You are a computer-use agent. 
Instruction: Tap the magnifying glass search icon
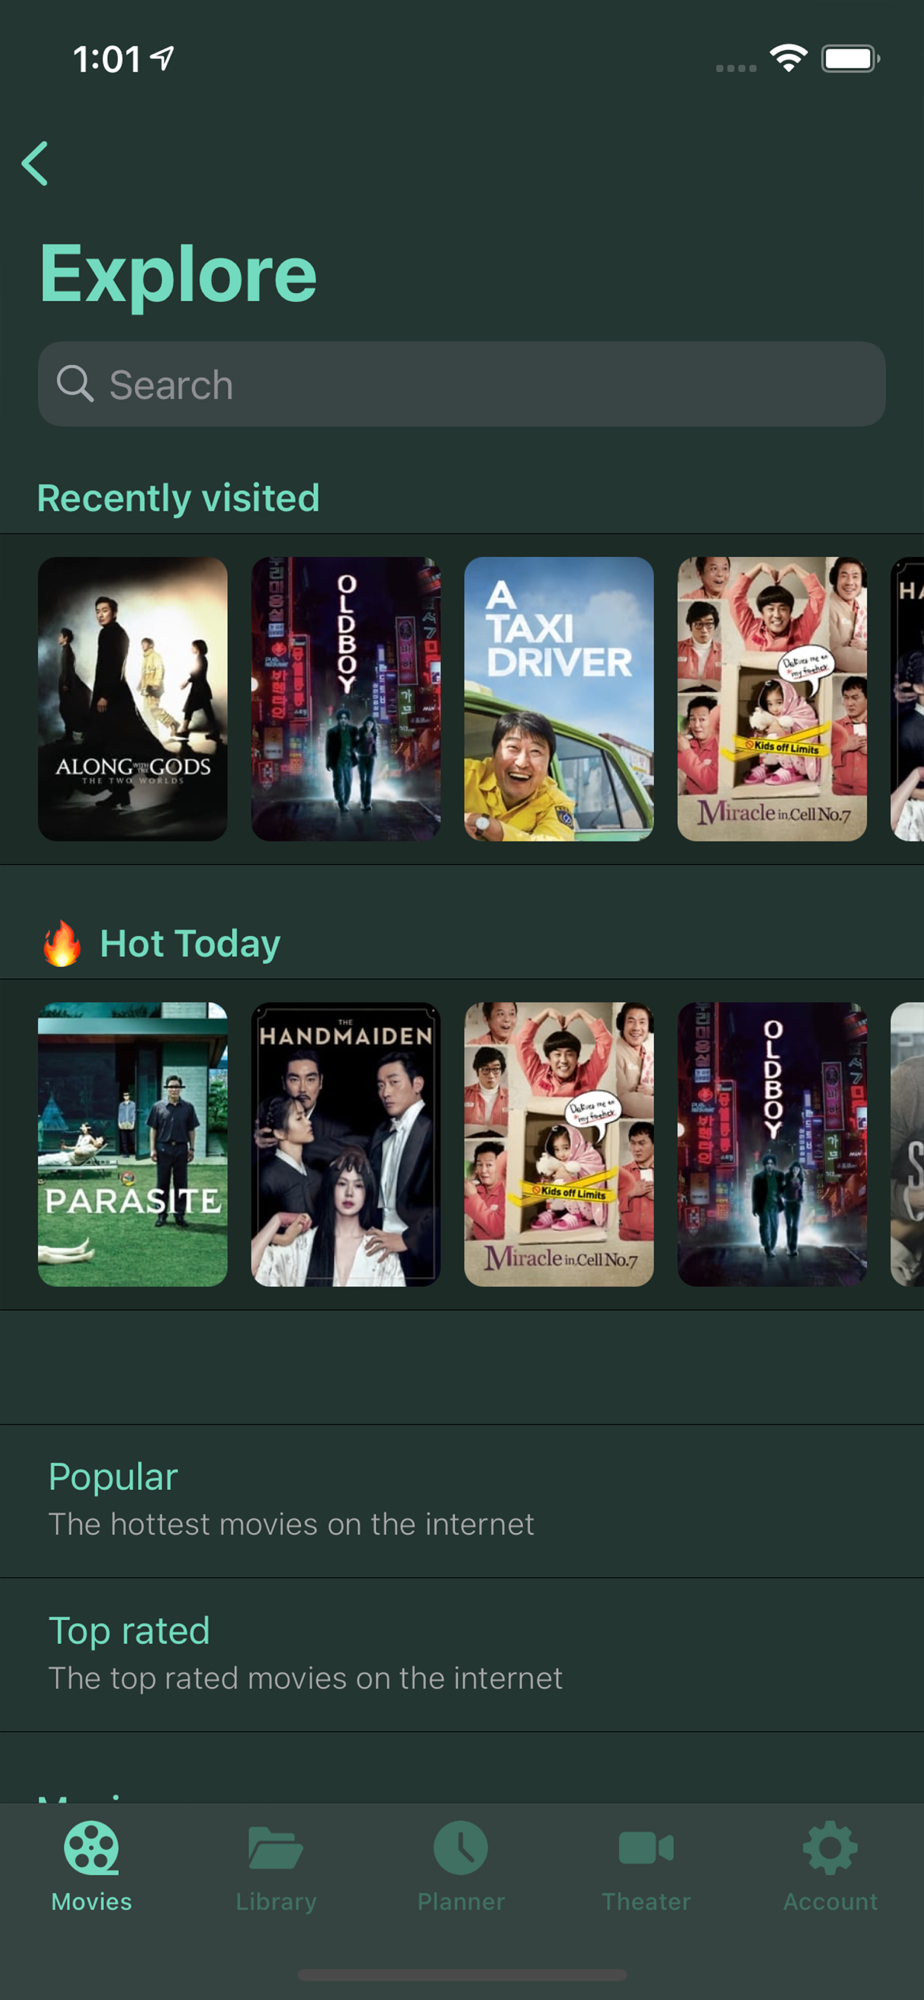point(75,383)
